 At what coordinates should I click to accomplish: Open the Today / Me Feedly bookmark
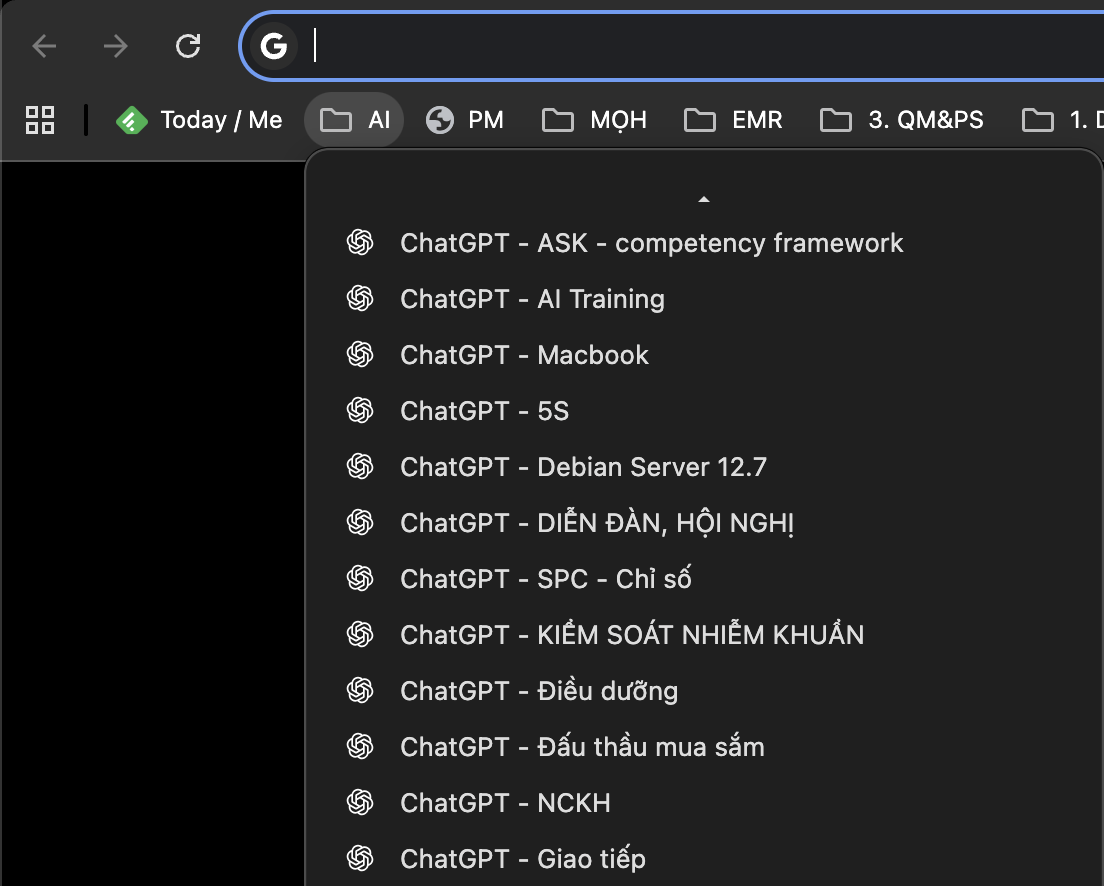click(x=199, y=120)
